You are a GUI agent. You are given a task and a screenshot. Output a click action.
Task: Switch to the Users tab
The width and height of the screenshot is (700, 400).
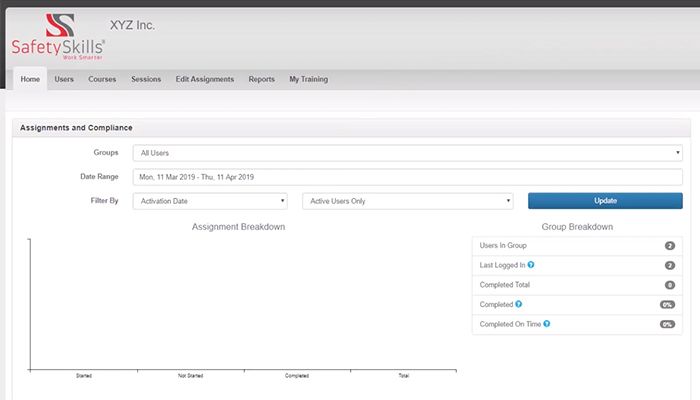pyautogui.click(x=64, y=79)
